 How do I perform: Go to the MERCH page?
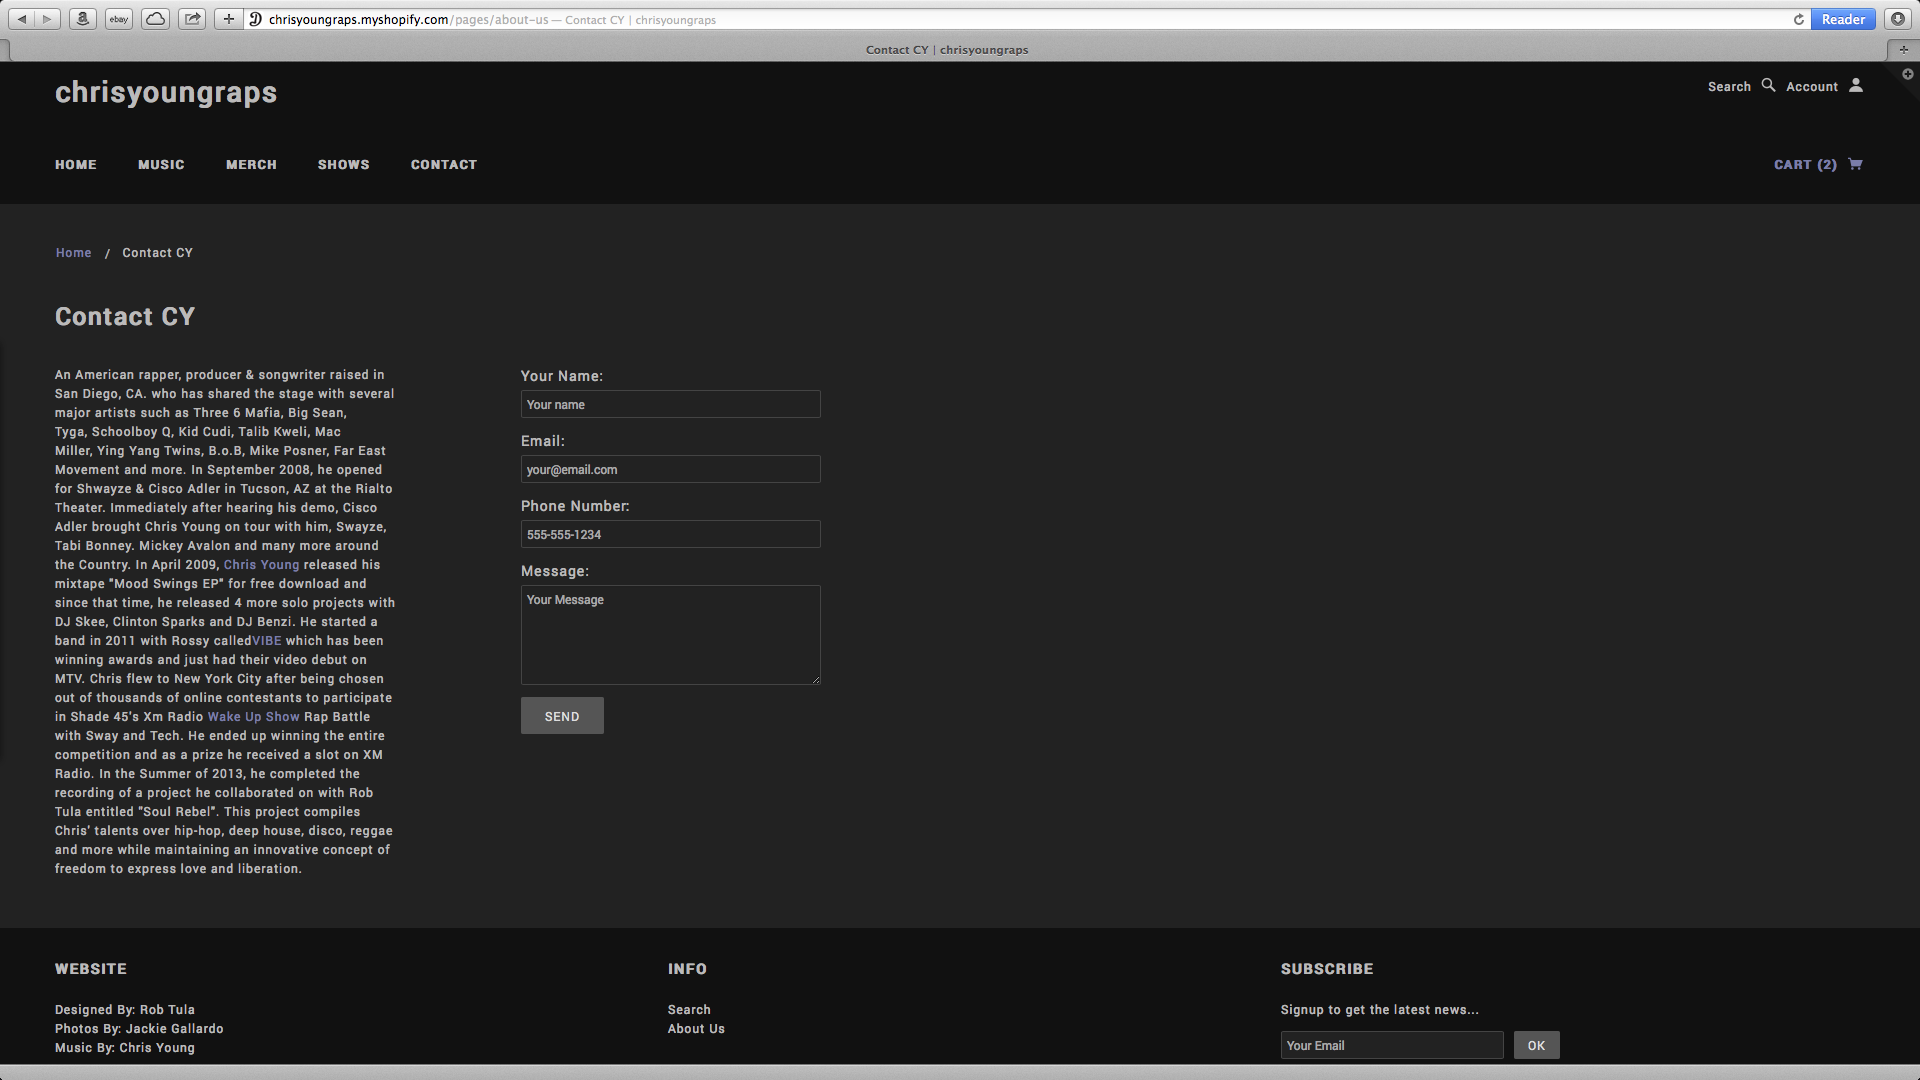coord(251,165)
